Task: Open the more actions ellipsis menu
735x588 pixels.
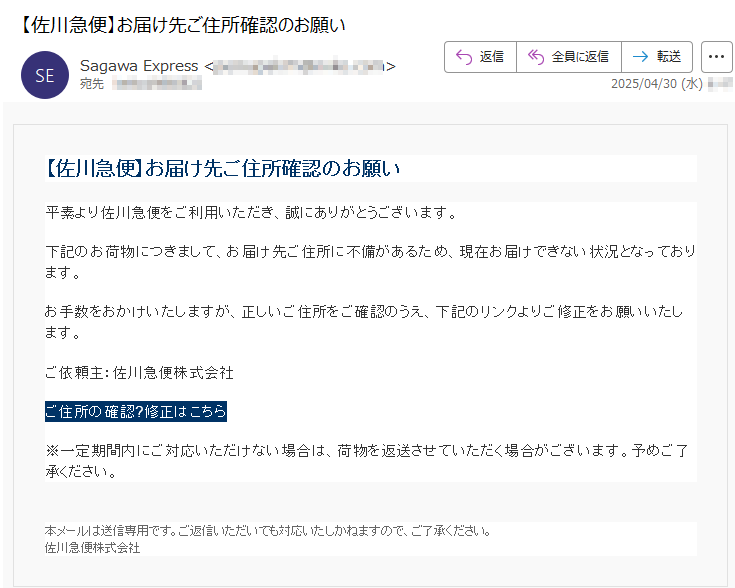Action: 716,57
